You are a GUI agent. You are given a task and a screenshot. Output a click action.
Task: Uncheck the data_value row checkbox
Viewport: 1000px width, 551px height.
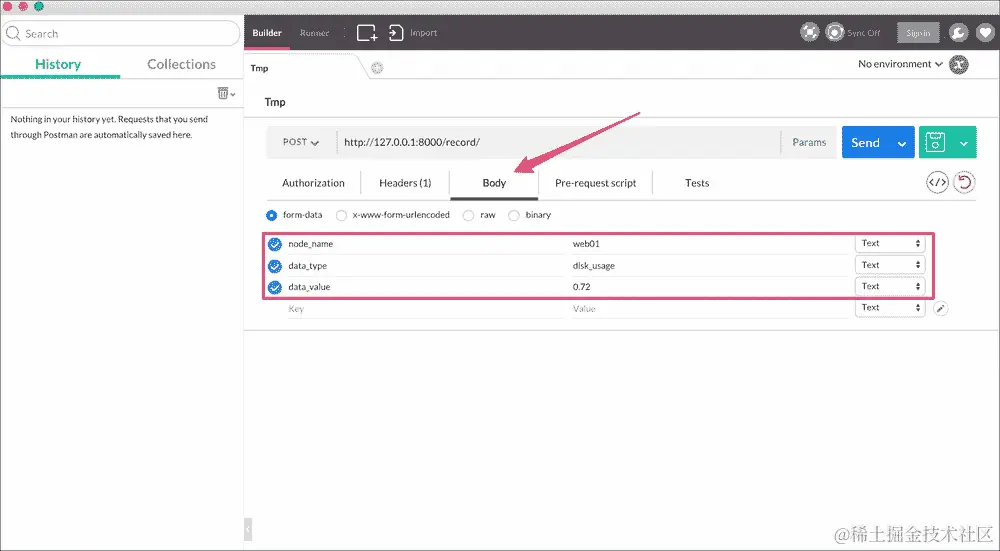pyautogui.click(x=275, y=288)
